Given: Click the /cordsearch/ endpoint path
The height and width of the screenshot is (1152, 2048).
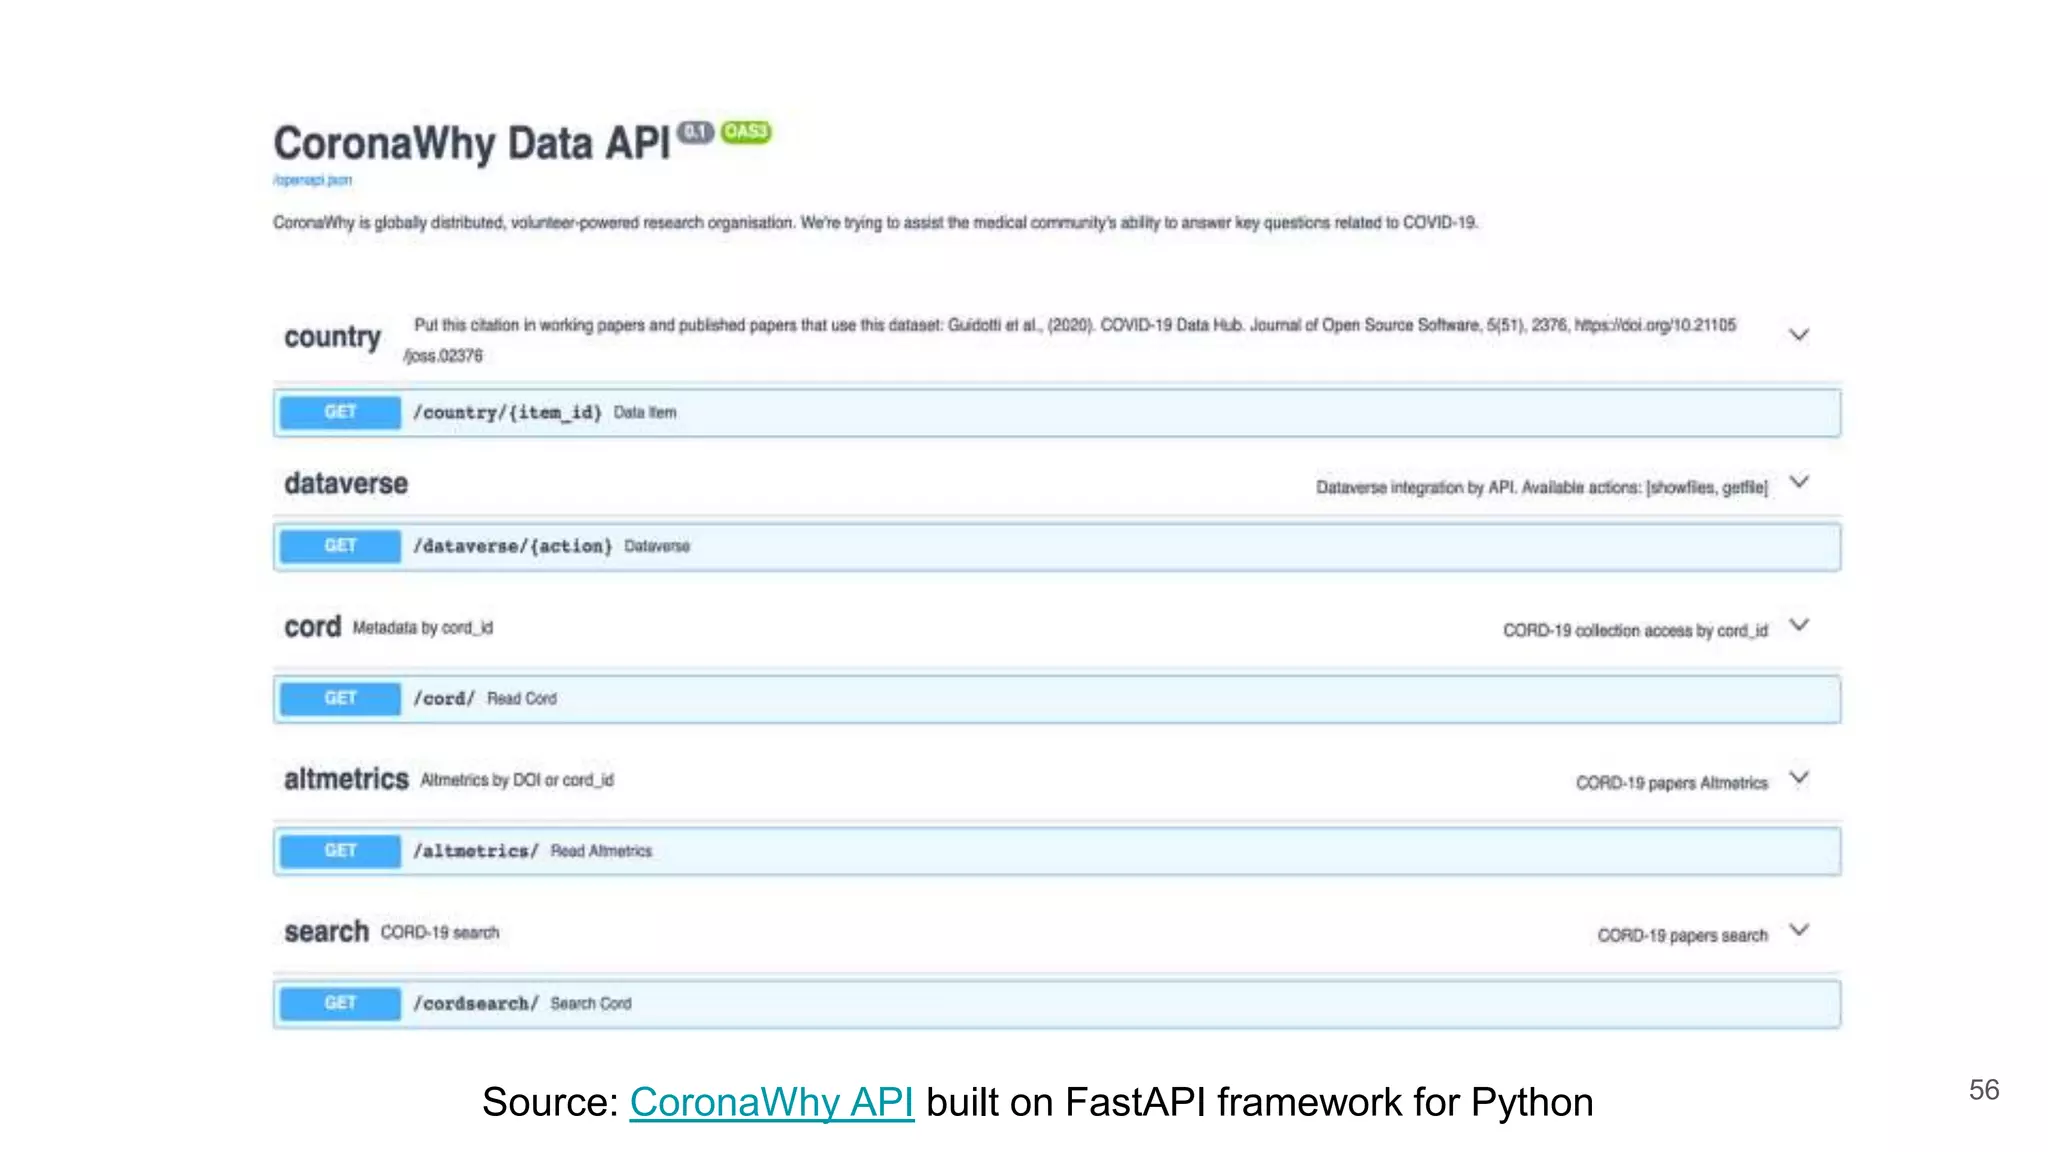Looking at the screenshot, I should 476,1003.
